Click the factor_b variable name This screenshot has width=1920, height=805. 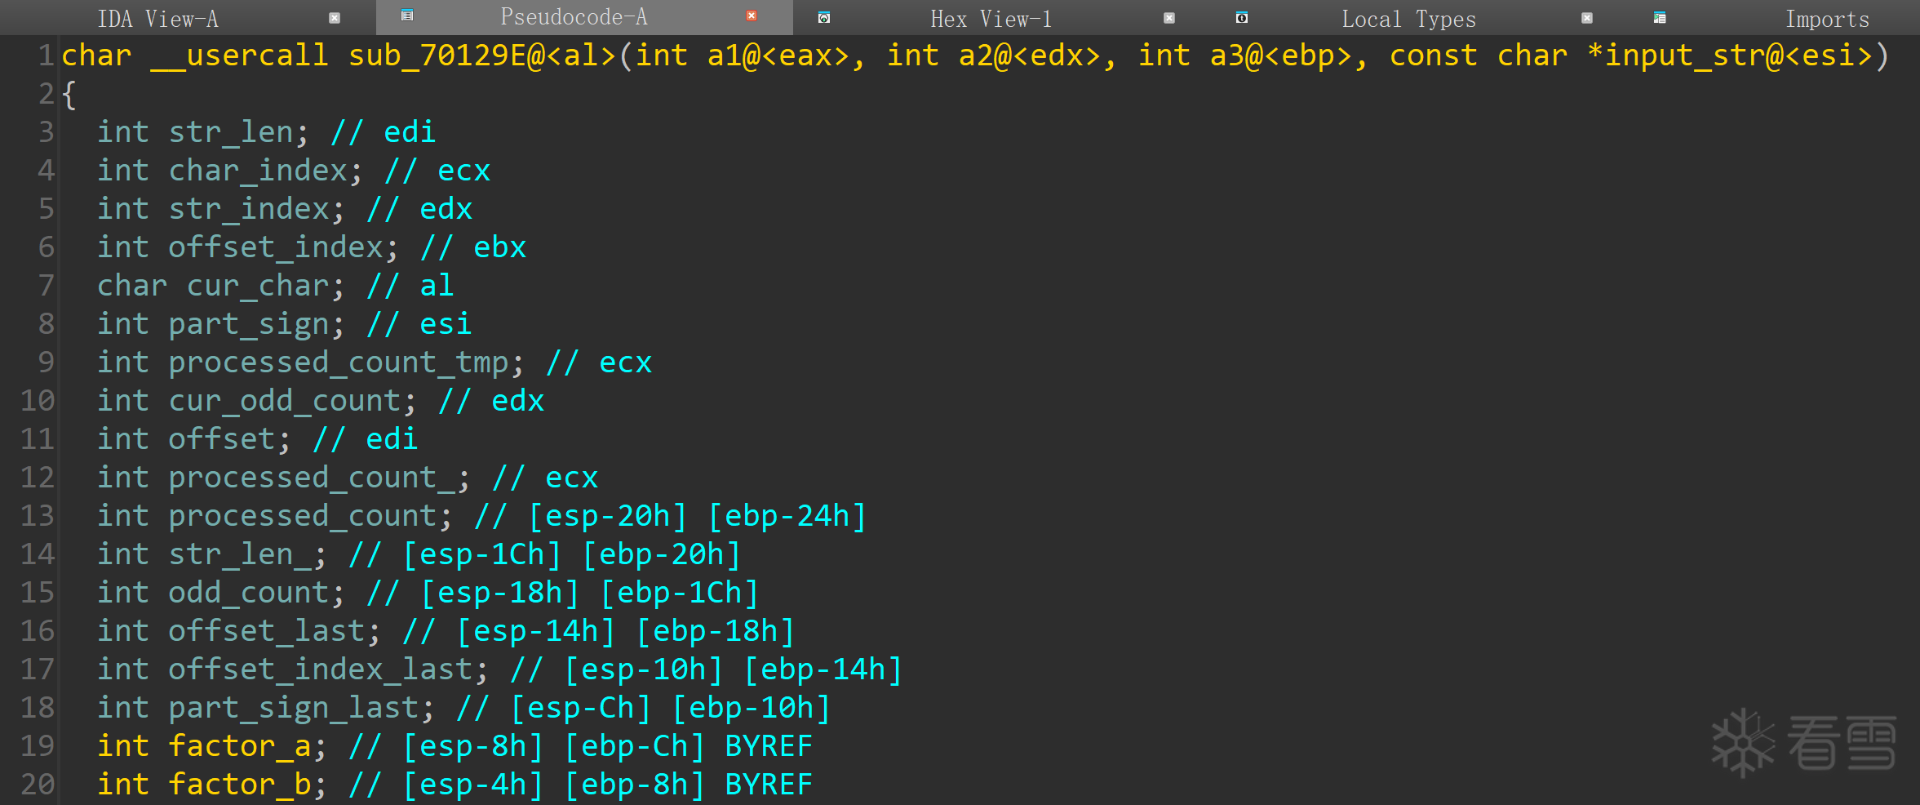(x=239, y=784)
